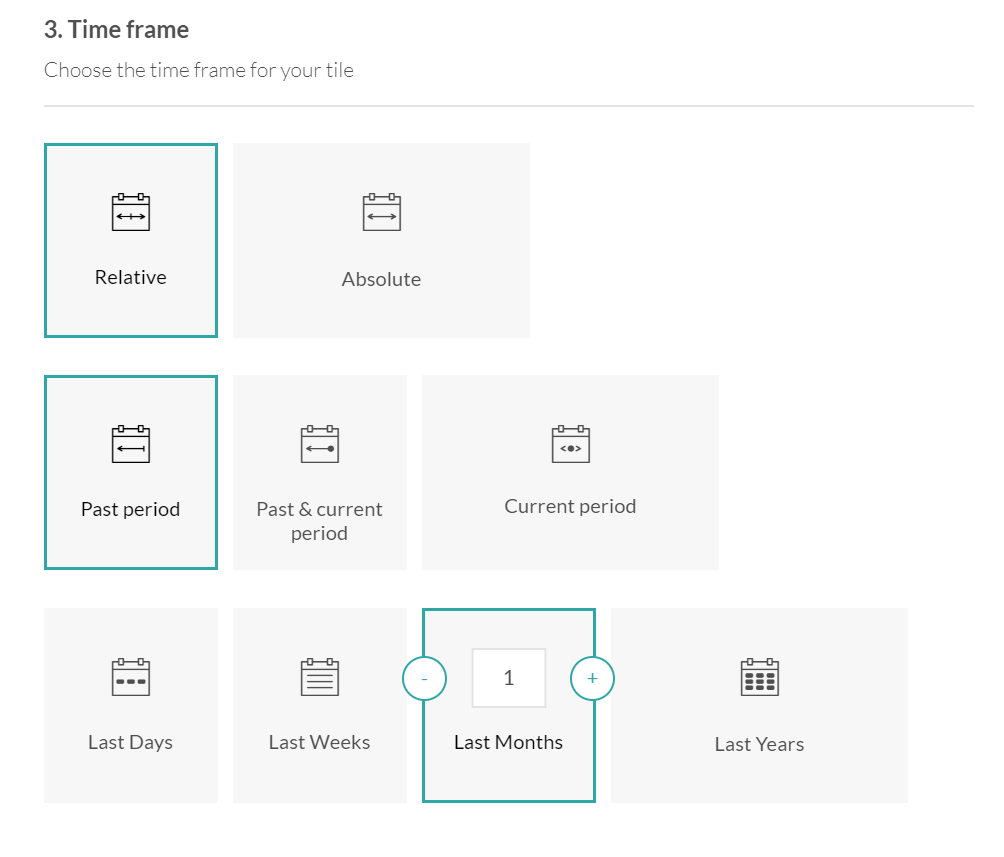Click the Last Weeks calendar icon
The image size is (1004, 857).
point(319,677)
